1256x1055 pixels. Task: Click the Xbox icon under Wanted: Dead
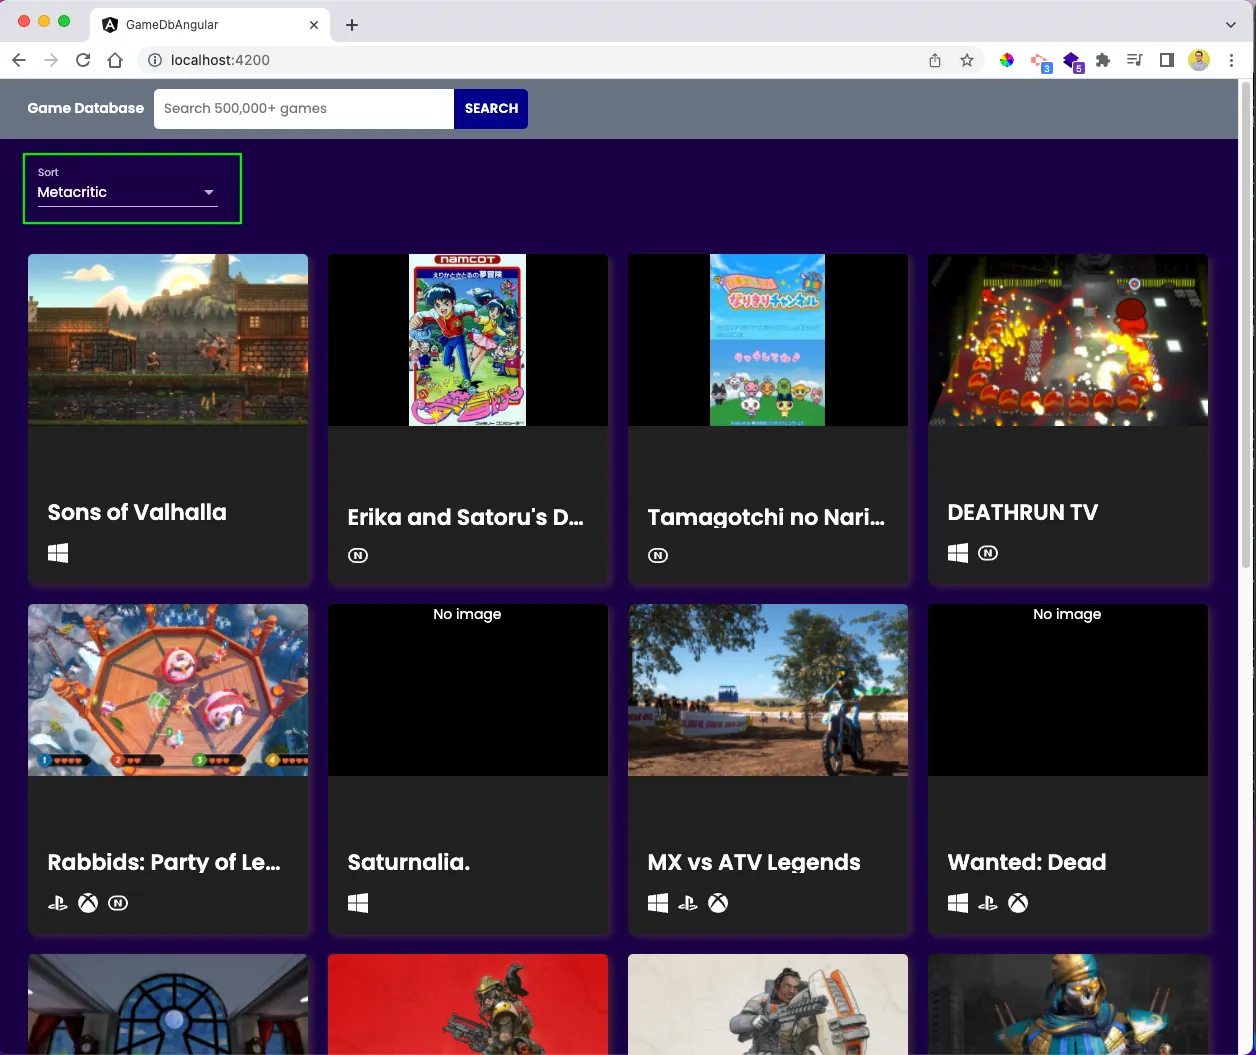click(1018, 903)
